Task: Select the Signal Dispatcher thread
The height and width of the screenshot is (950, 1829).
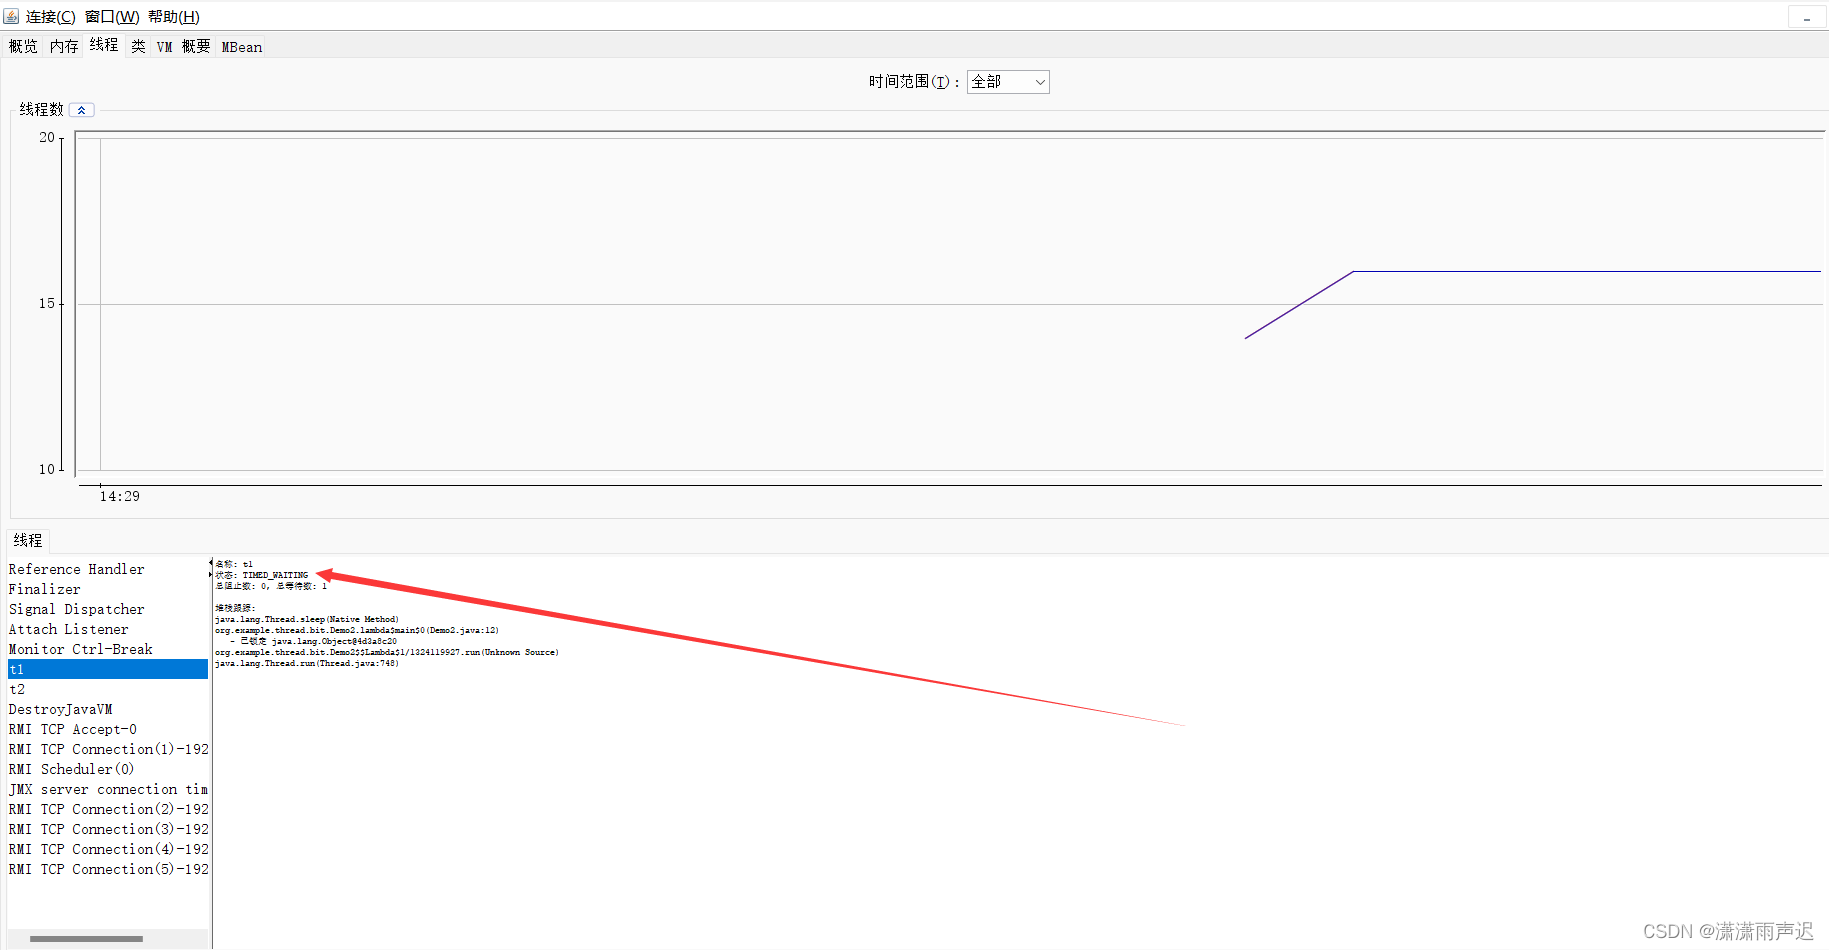Action: coord(108,609)
